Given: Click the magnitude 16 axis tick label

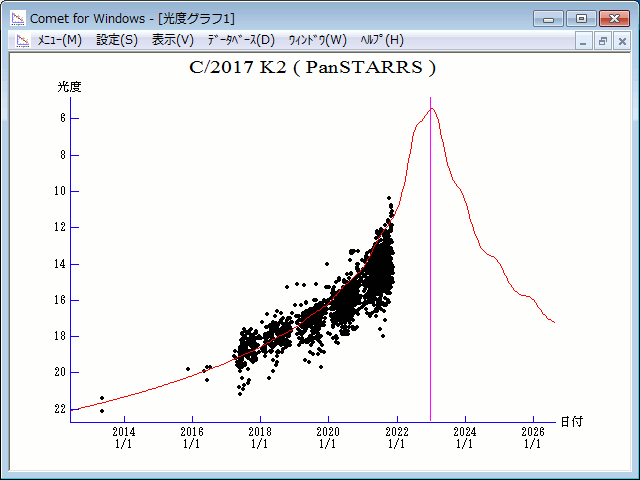Looking at the screenshot, I should point(60,300).
